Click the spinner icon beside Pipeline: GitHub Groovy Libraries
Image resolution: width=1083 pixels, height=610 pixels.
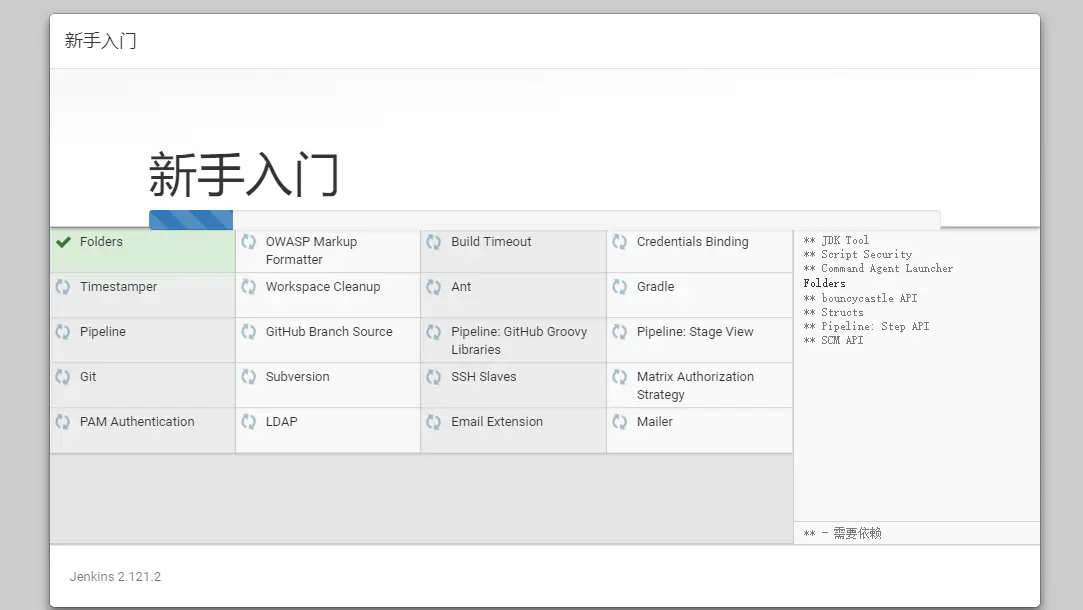point(434,332)
